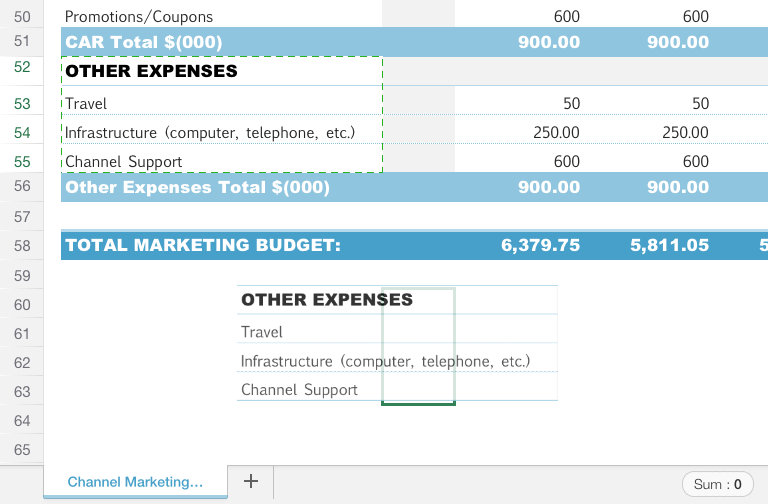Viewport: 768px width, 504px height.
Task: Select the Promotions/Coupons cell
Action: pyautogui.click(x=139, y=16)
